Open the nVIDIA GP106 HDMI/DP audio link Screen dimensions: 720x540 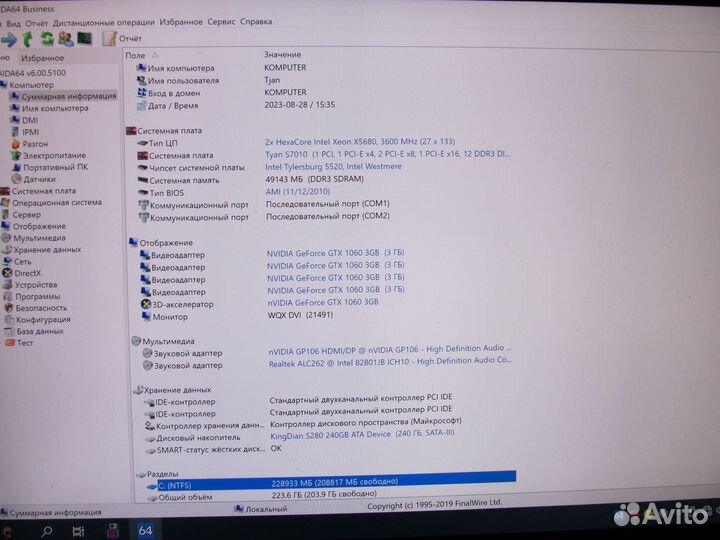(x=390, y=350)
